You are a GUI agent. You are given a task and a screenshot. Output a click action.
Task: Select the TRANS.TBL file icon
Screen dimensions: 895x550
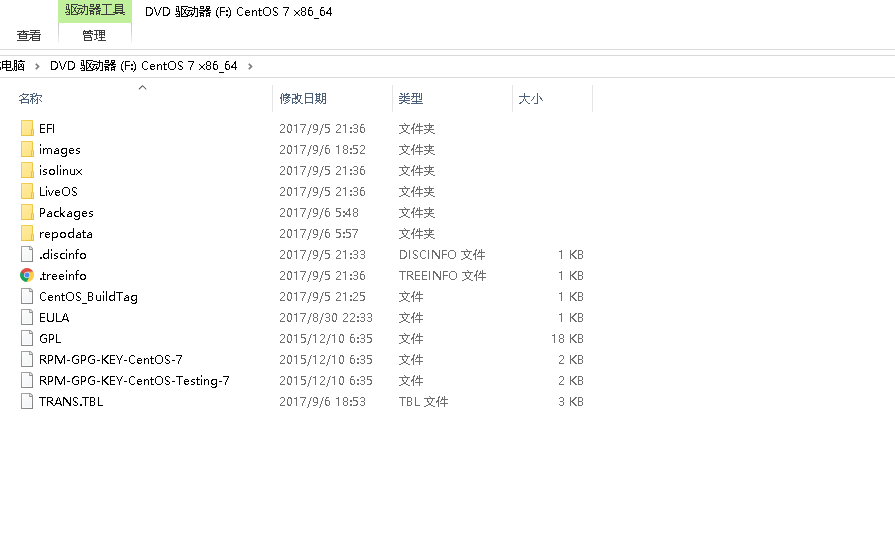pos(27,402)
